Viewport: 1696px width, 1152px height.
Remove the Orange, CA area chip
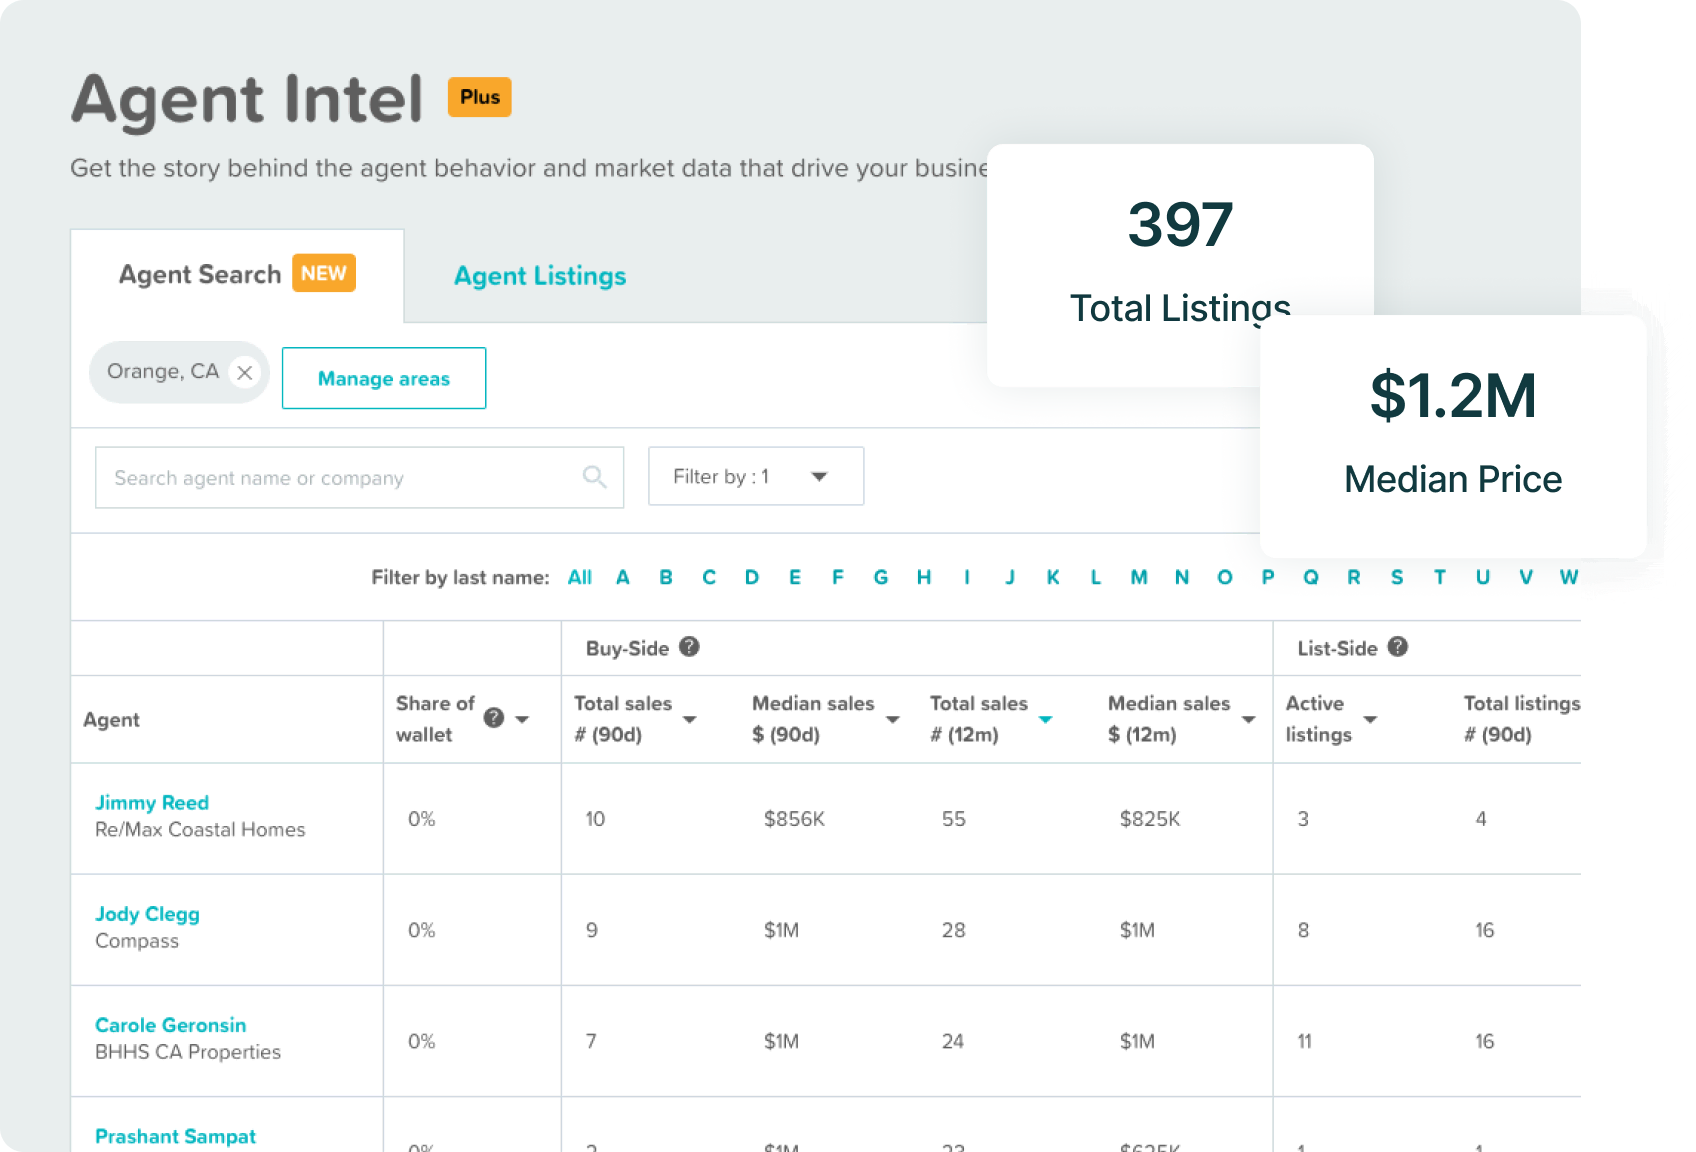[245, 372]
